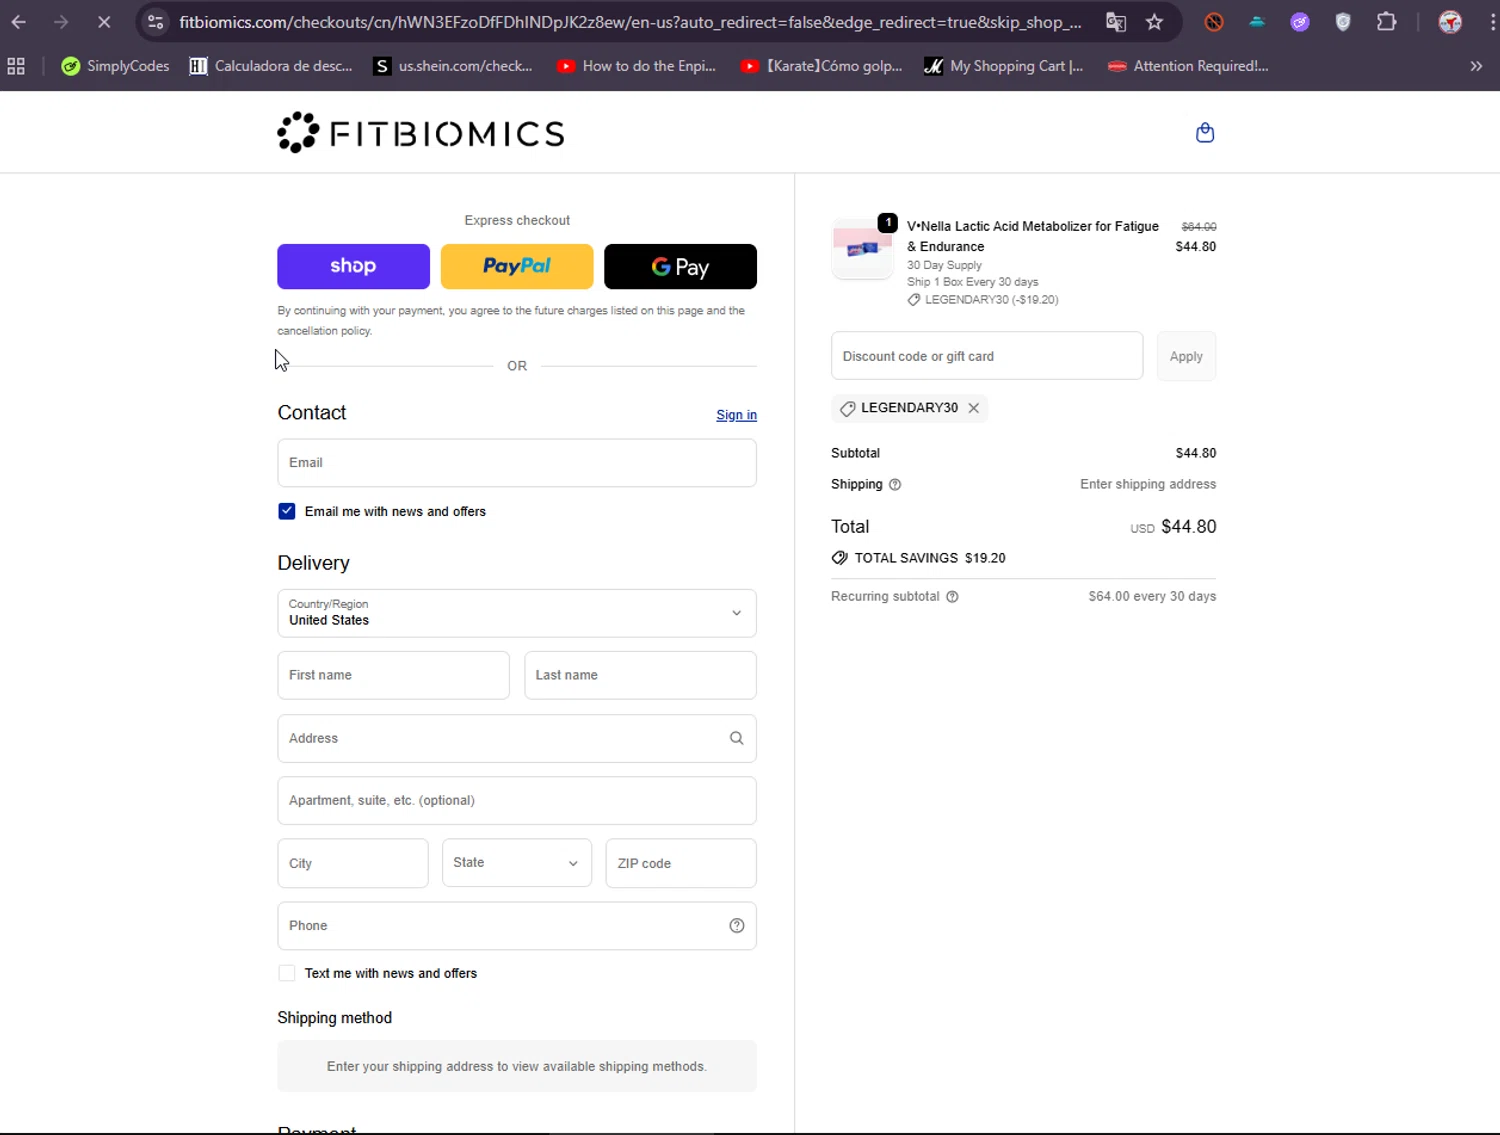Open Calculadora de desc... bookmark

pyautogui.click(x=271, y=66)
